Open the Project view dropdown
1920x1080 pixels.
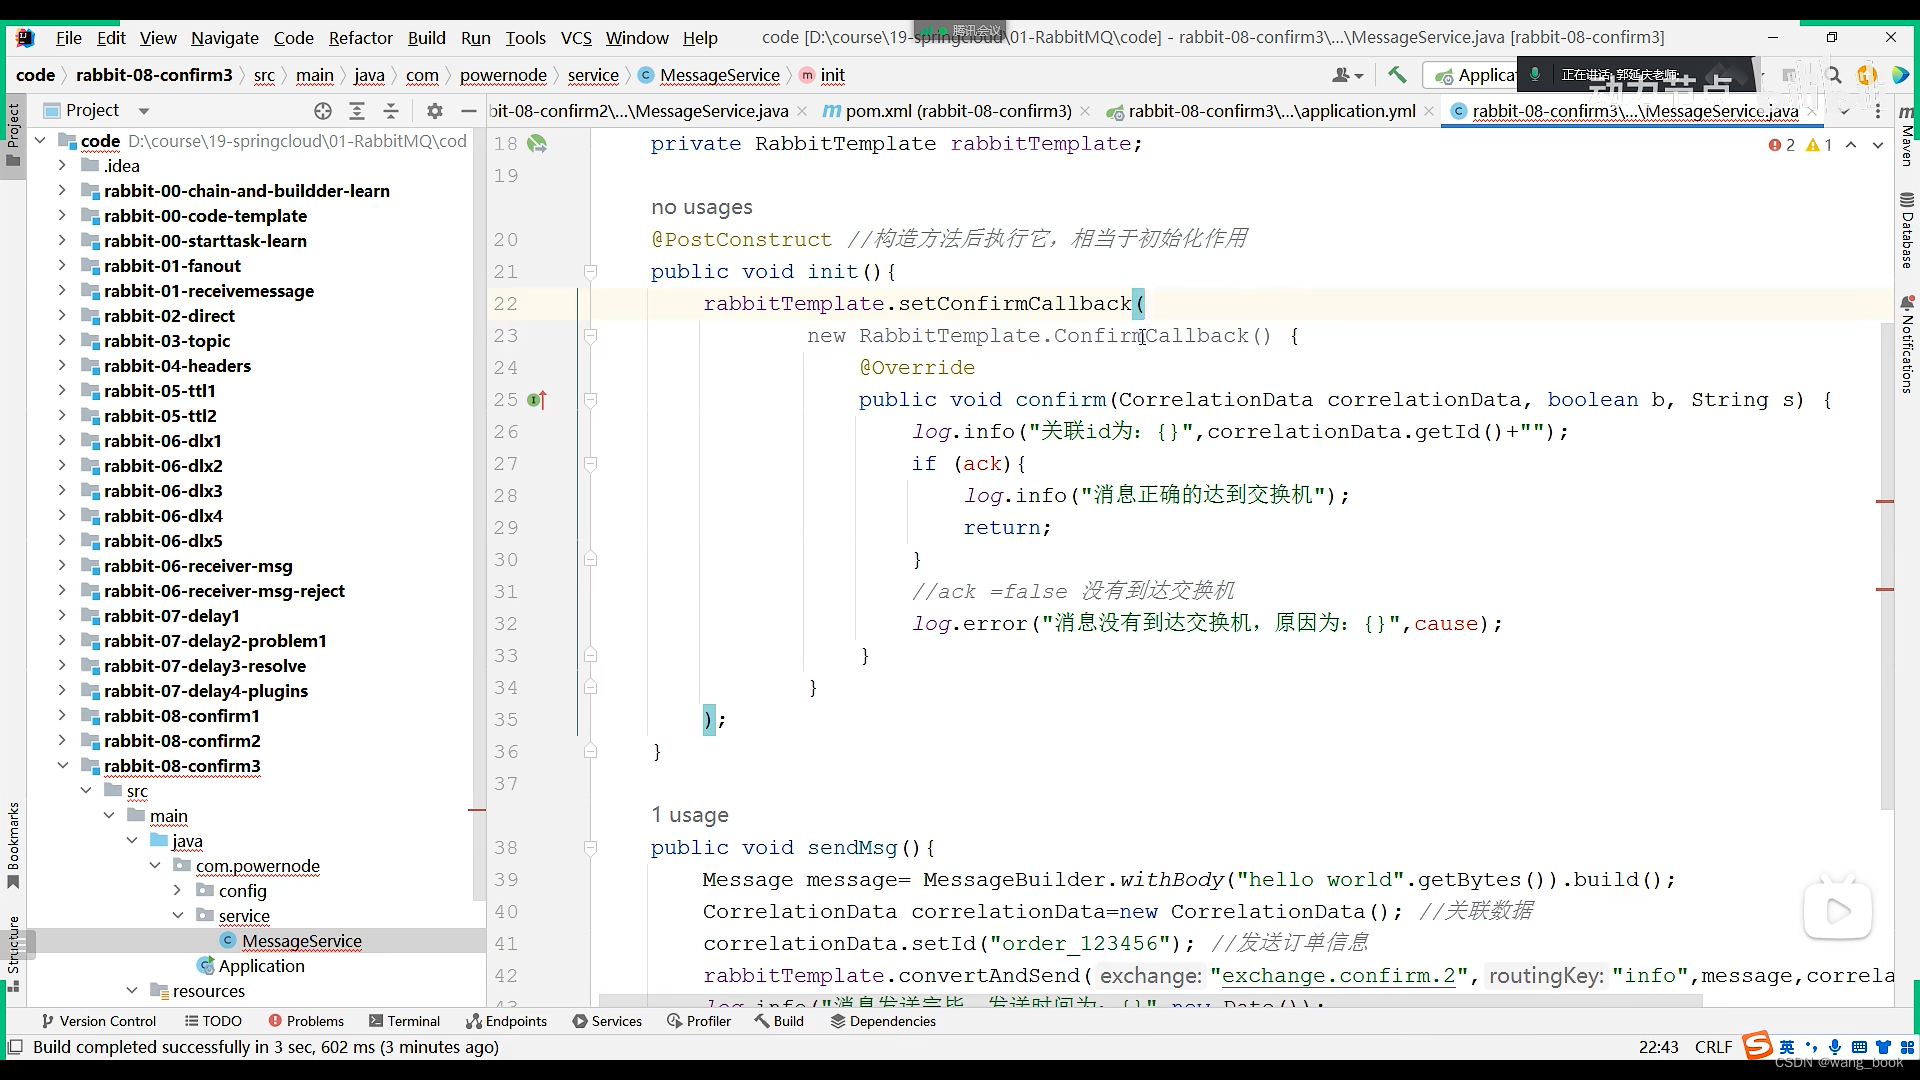(143, 111)
